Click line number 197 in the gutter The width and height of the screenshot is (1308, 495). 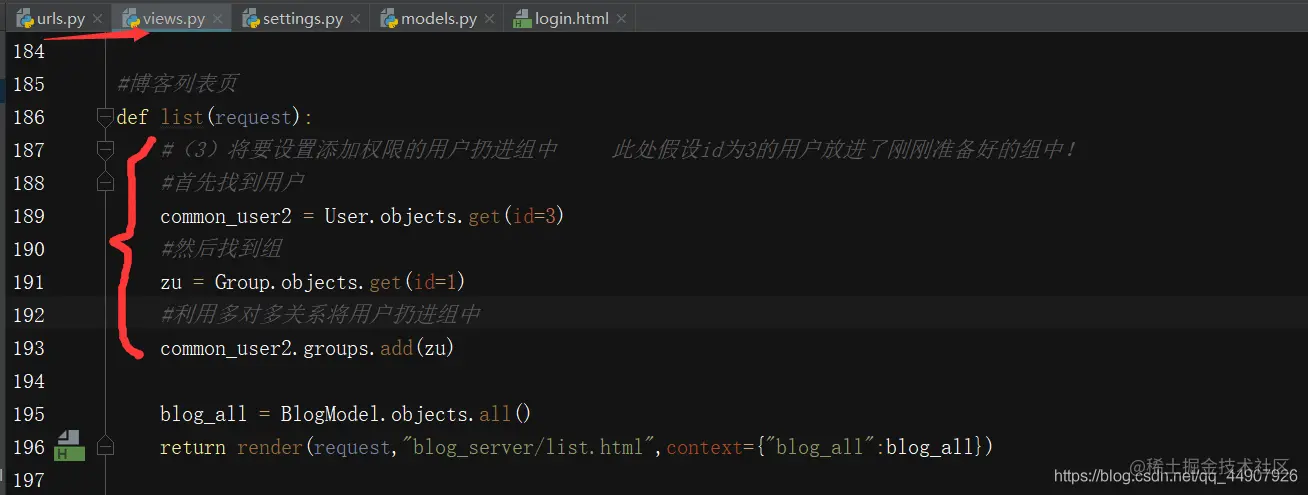click(28, 480)
